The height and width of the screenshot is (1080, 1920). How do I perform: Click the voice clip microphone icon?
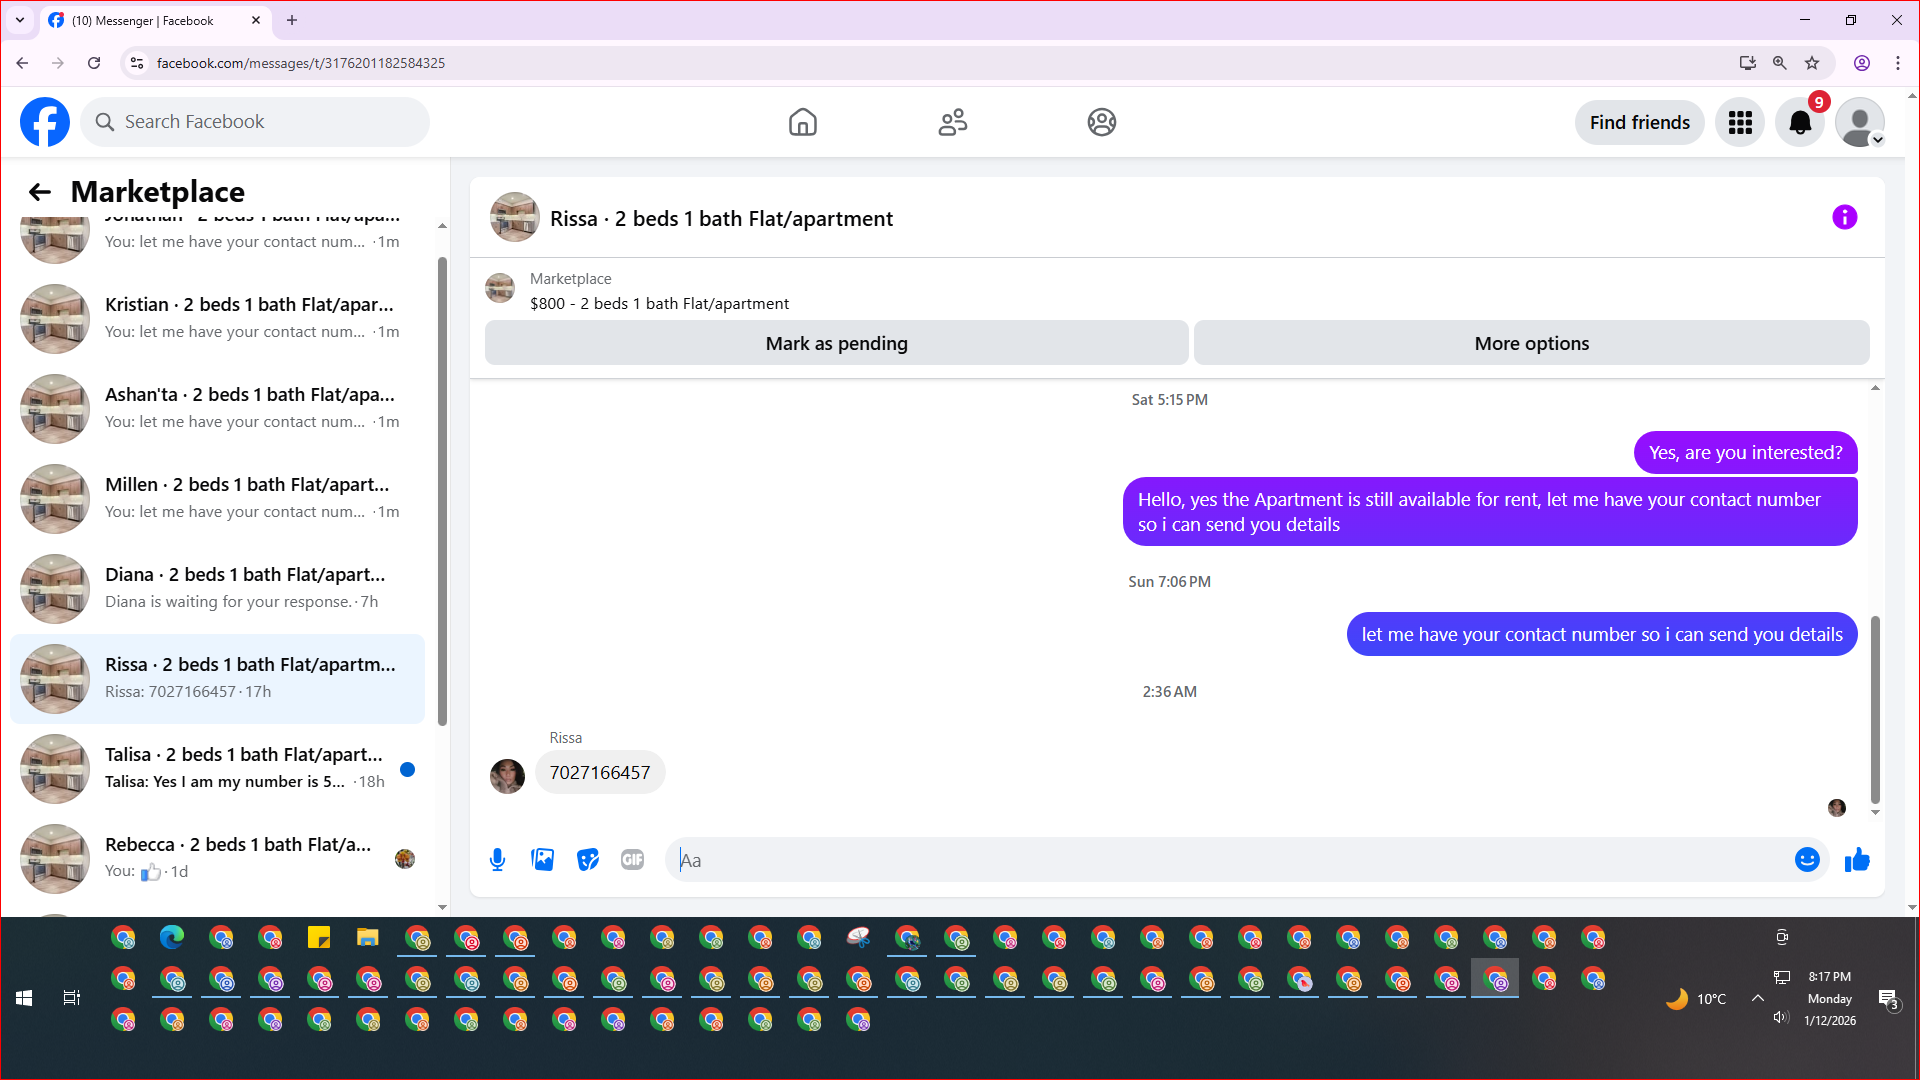[497, 860]
